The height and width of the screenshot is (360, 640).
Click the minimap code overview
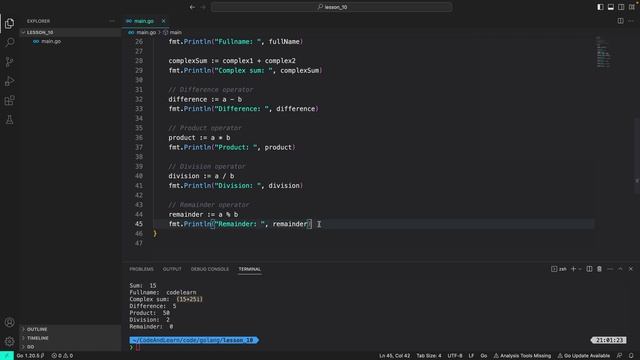click(603, 52)
